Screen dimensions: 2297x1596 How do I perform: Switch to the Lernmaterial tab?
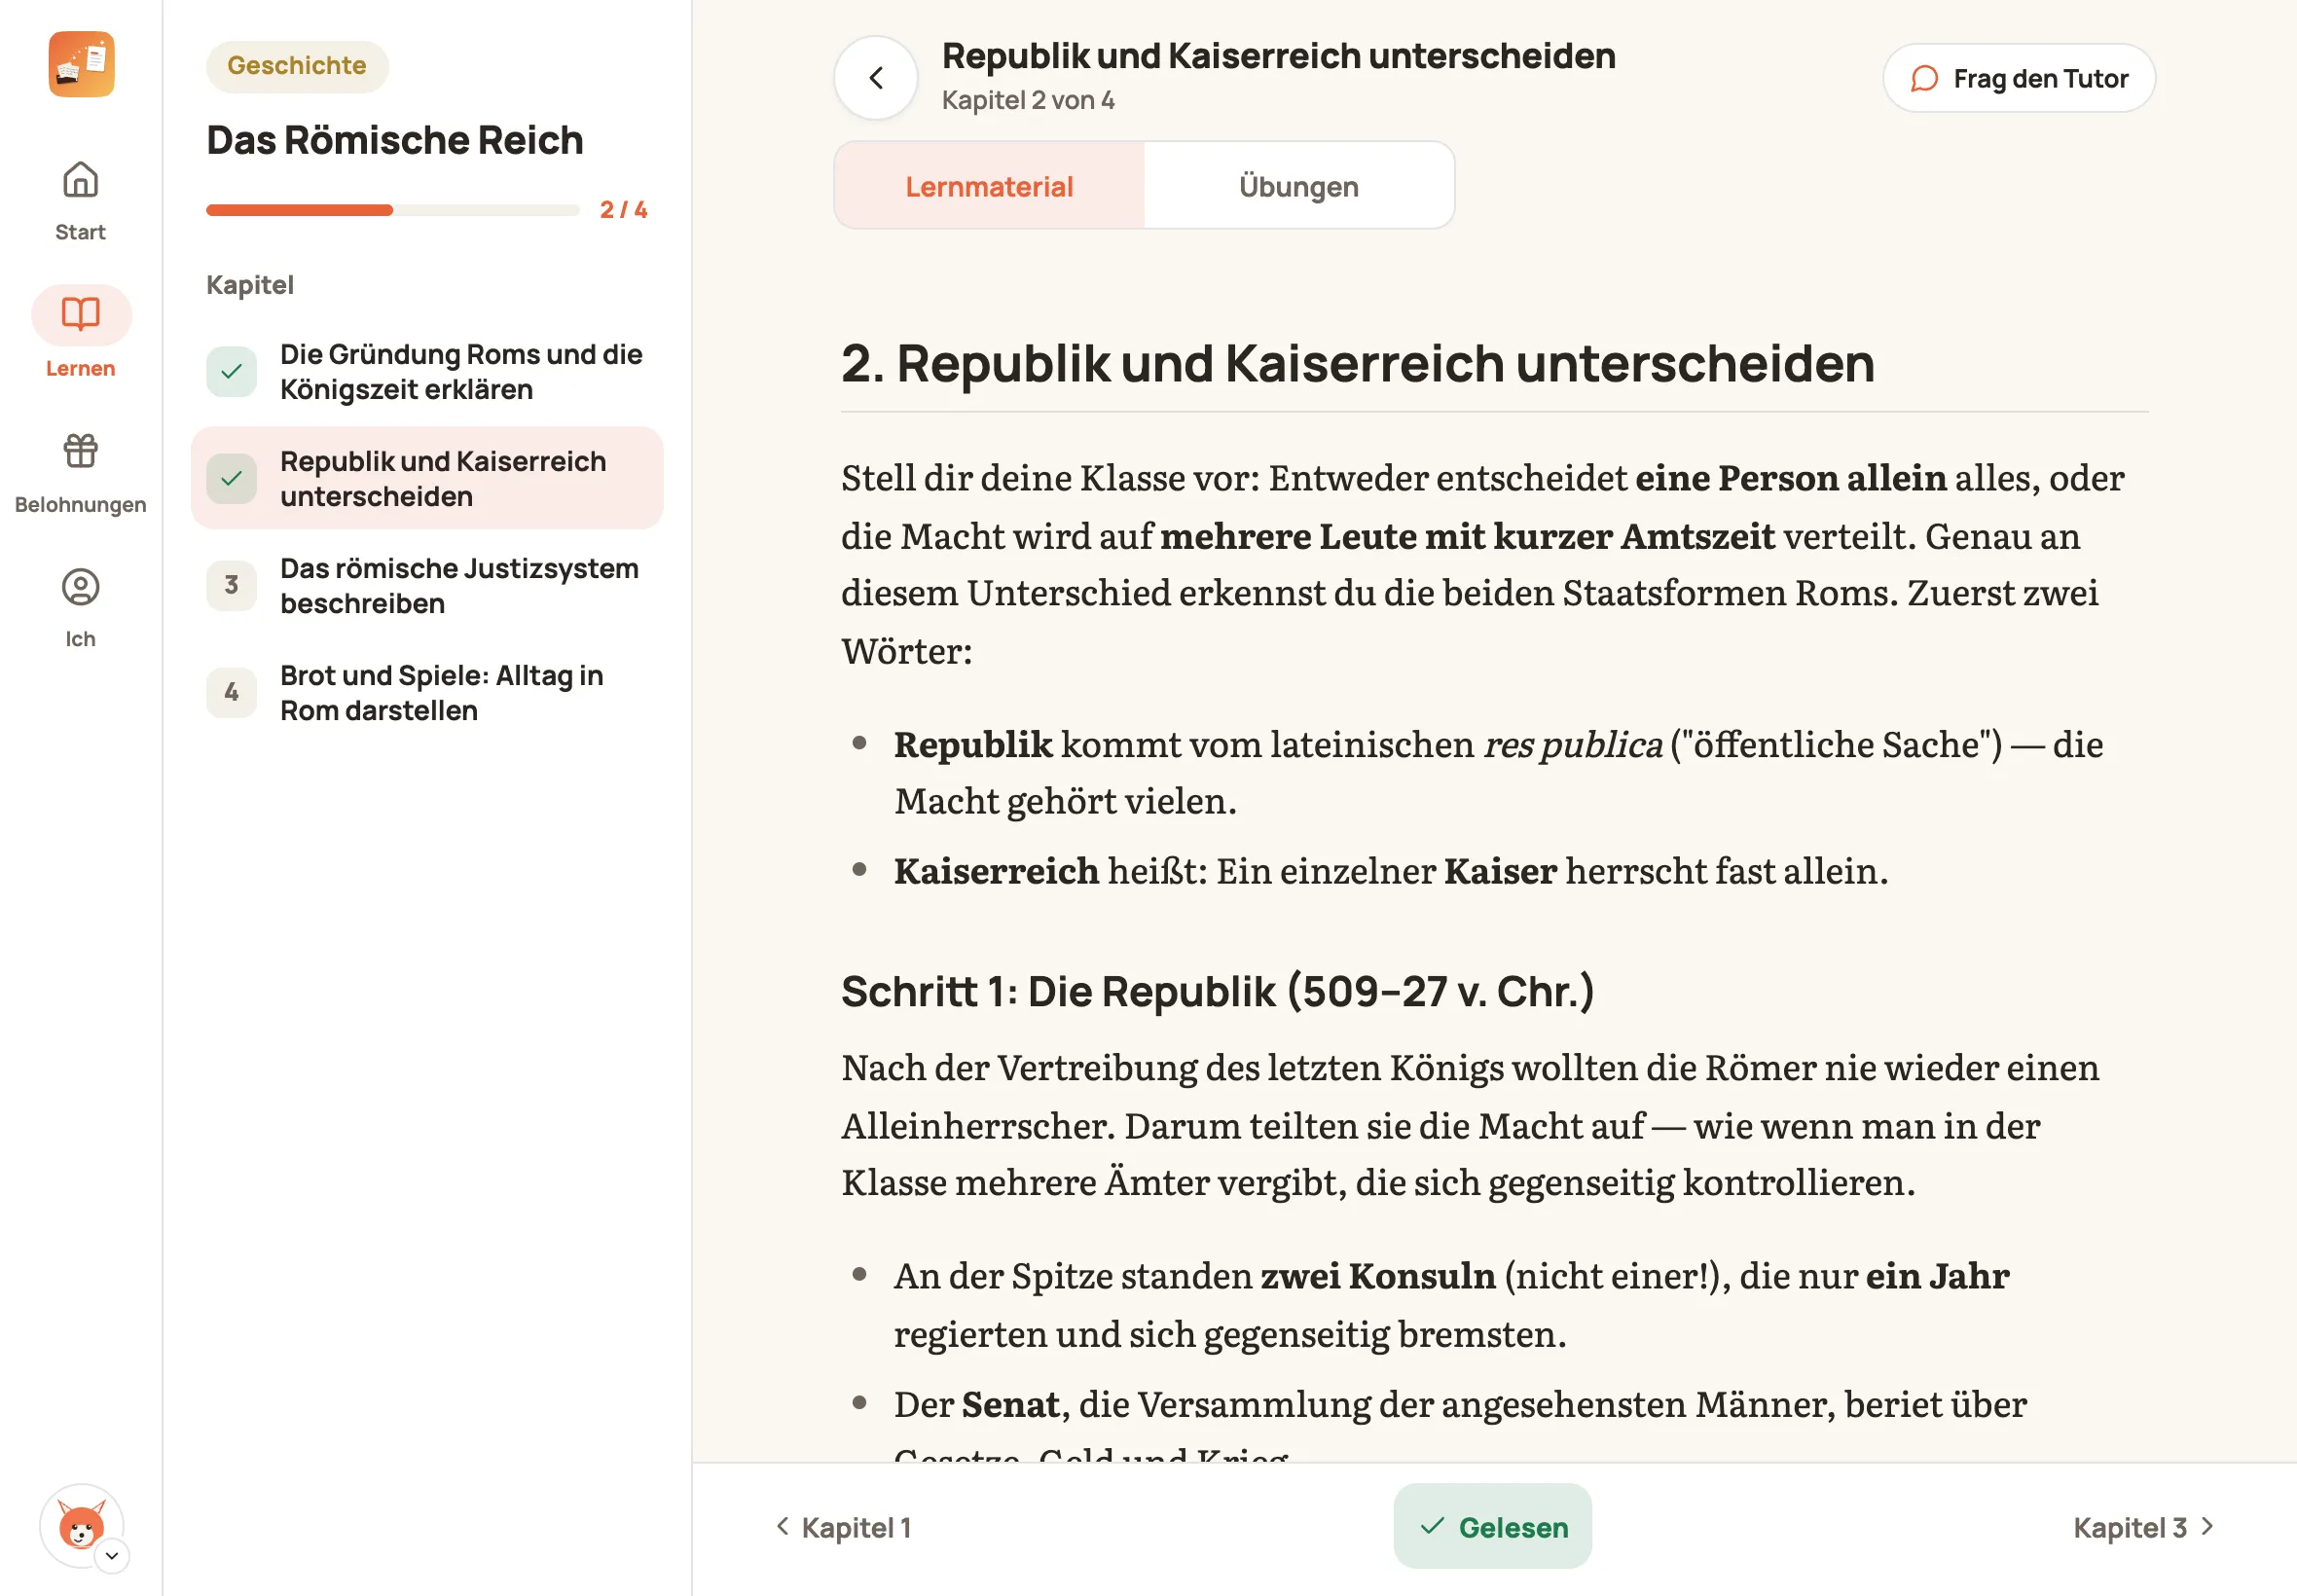tap(989, 186)
